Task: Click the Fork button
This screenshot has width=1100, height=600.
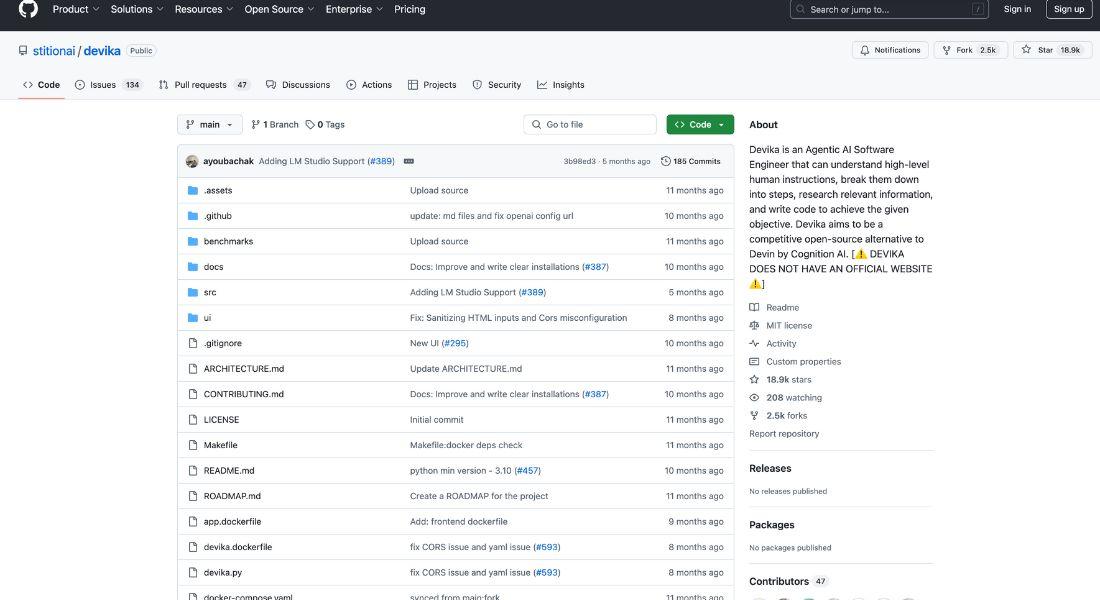Action: (x=970, y=50)
